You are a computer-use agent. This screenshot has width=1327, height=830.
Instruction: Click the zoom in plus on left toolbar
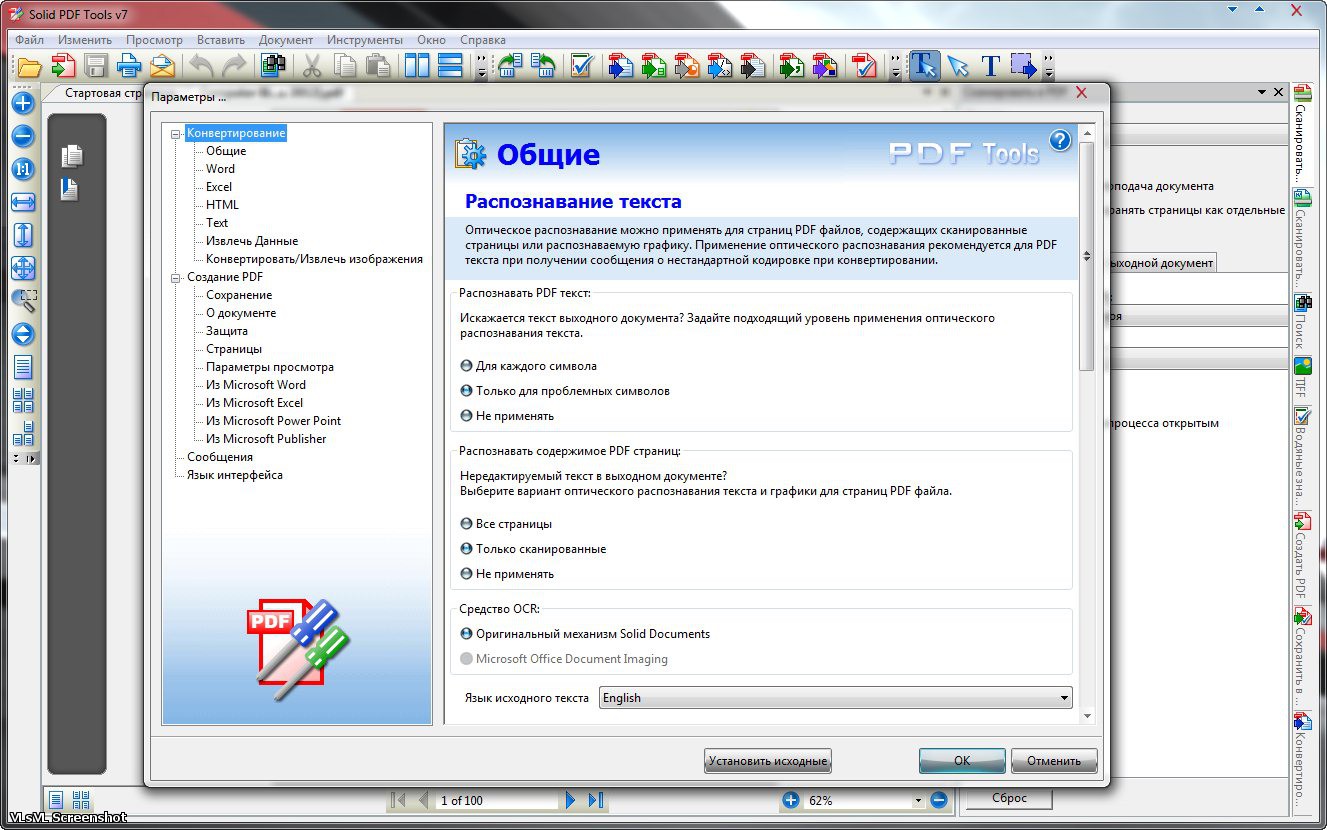click(x=23, y=102)
